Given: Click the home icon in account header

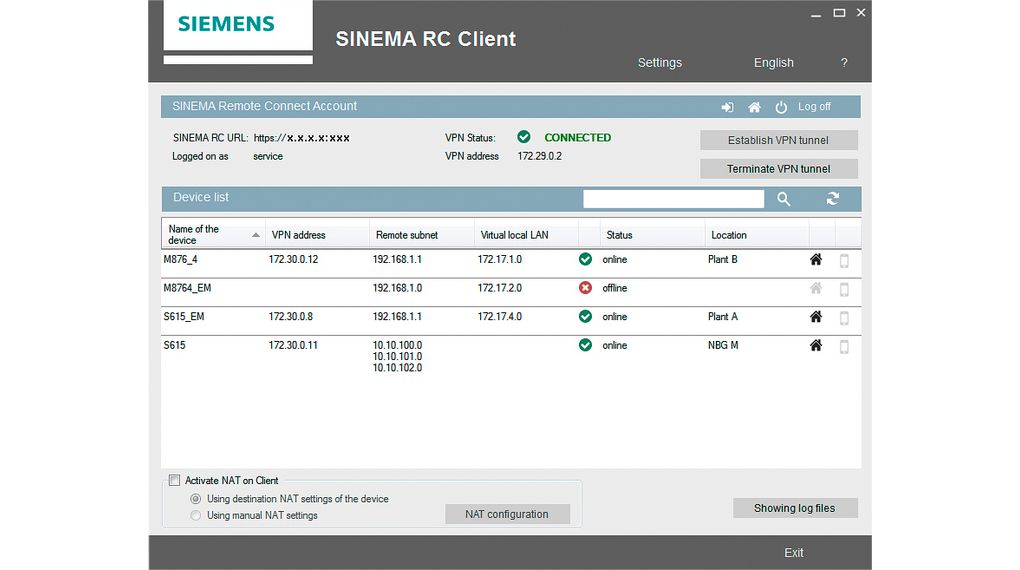Looking at the screenshot, I should click(x=754, y=107).
